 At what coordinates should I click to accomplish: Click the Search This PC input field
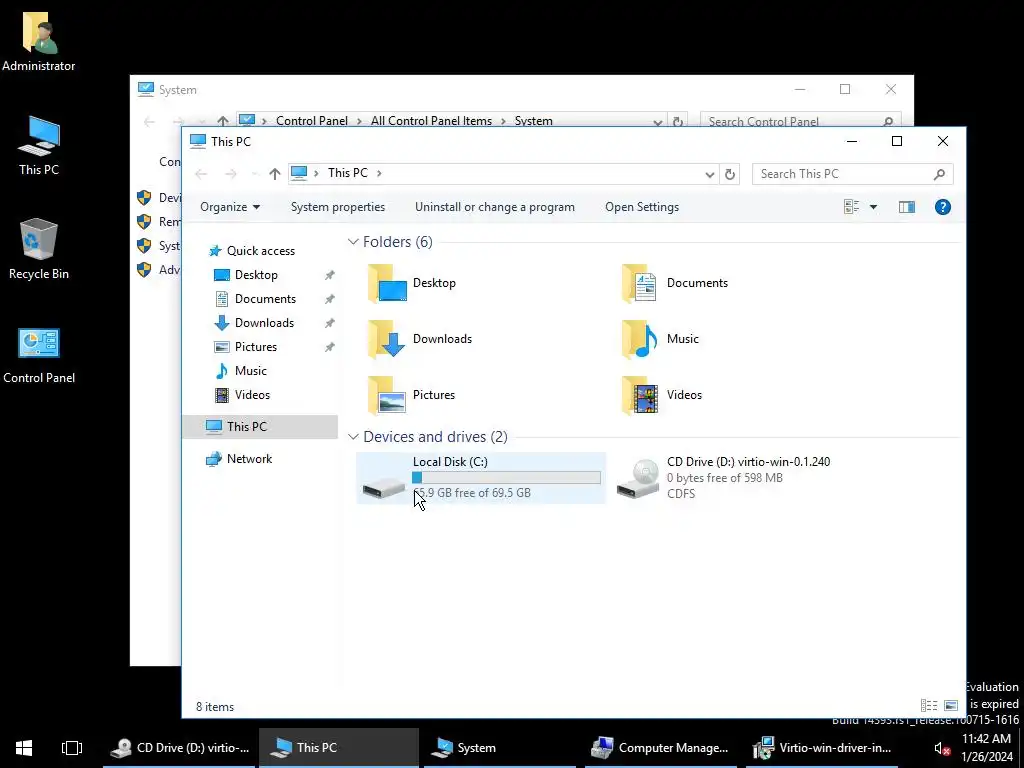click(843, 174)
